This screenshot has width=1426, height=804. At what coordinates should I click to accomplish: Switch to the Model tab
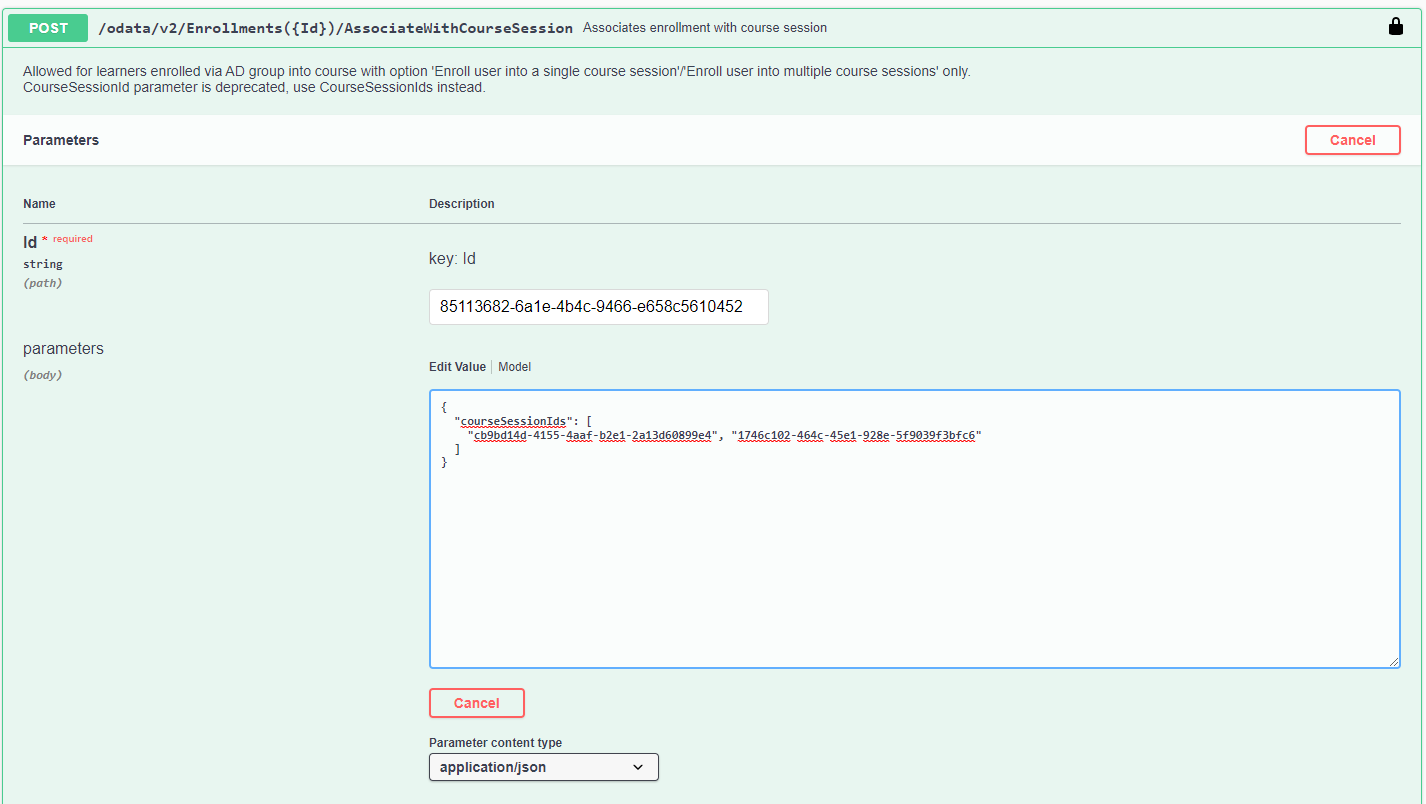pos(514,367)
